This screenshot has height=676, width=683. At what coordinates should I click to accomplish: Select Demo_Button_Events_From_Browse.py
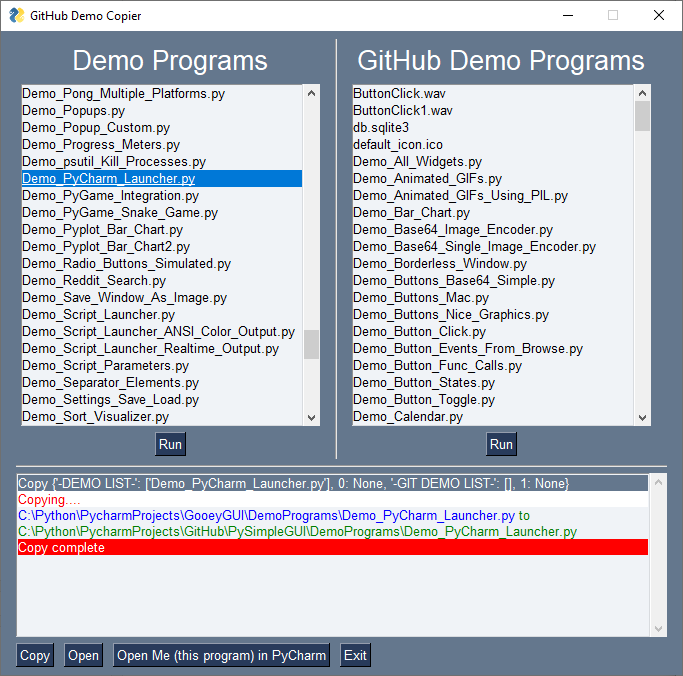pos(493,348)
